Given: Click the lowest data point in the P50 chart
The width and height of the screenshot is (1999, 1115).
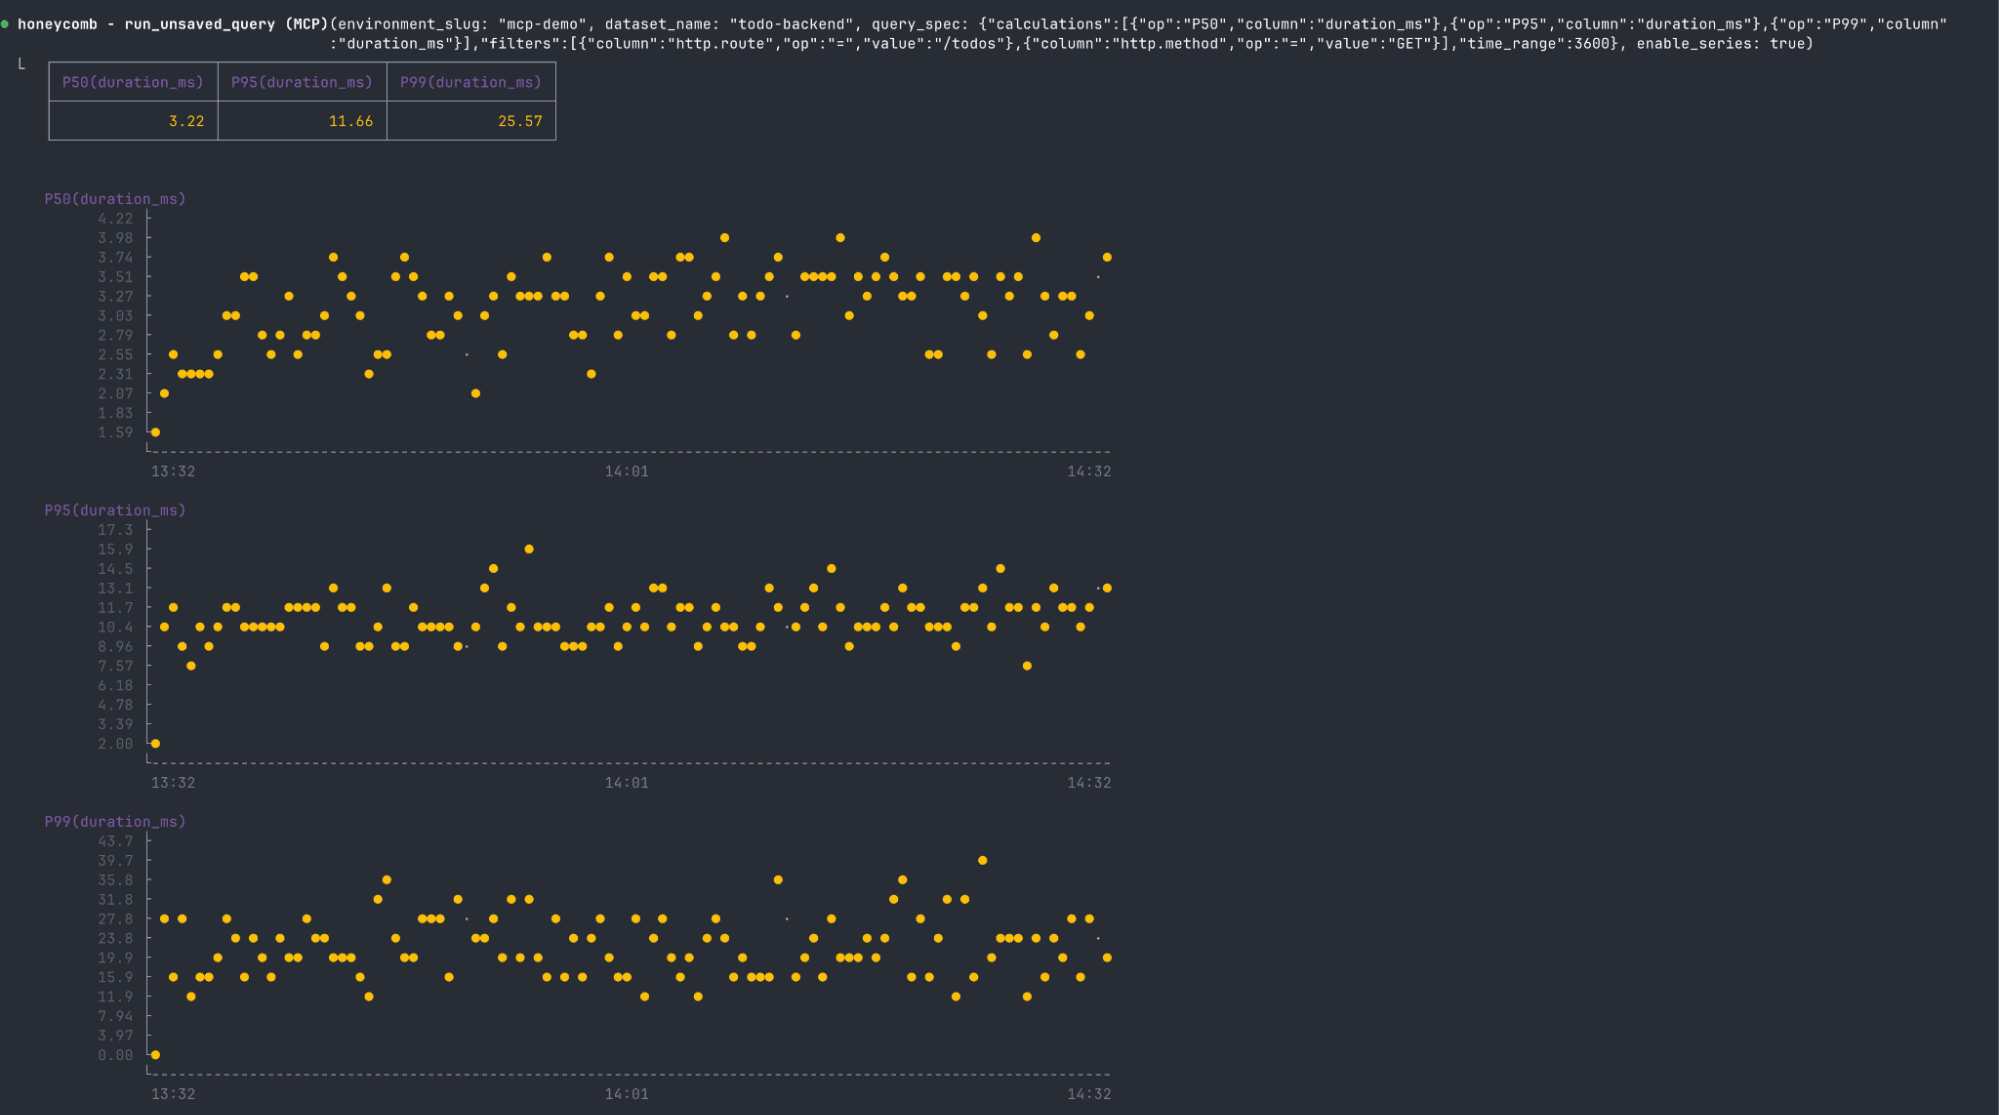Looking at the screenshot, I should pos(155,432).
